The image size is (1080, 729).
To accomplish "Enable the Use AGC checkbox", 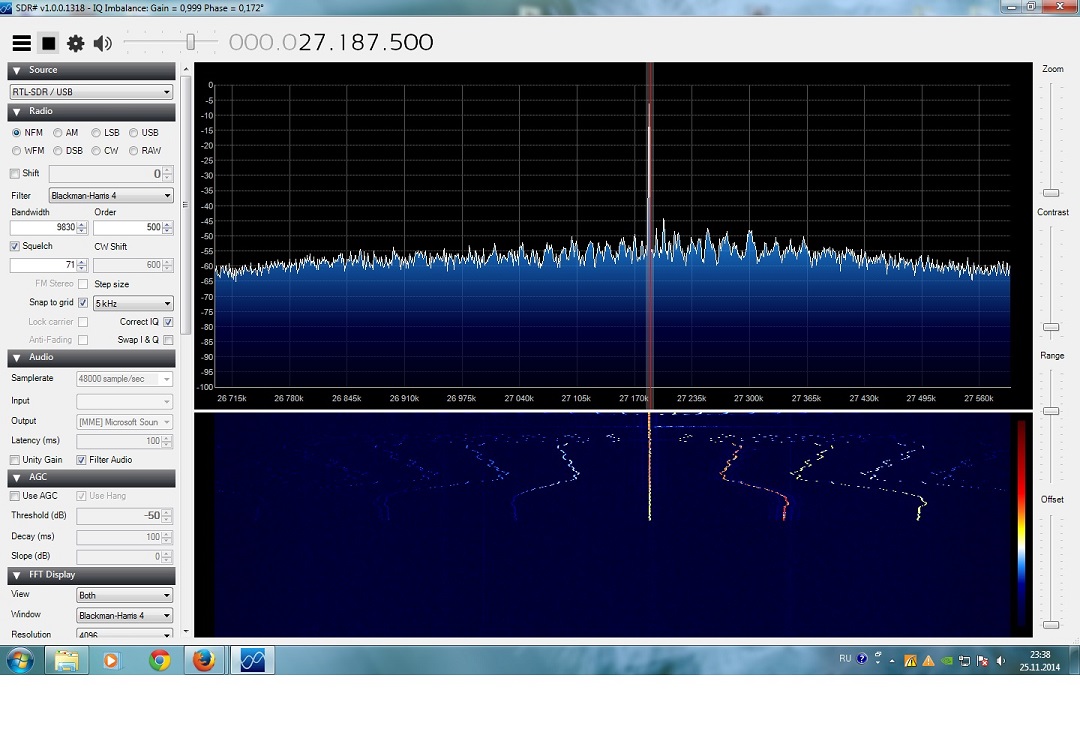I will (15, 496).
